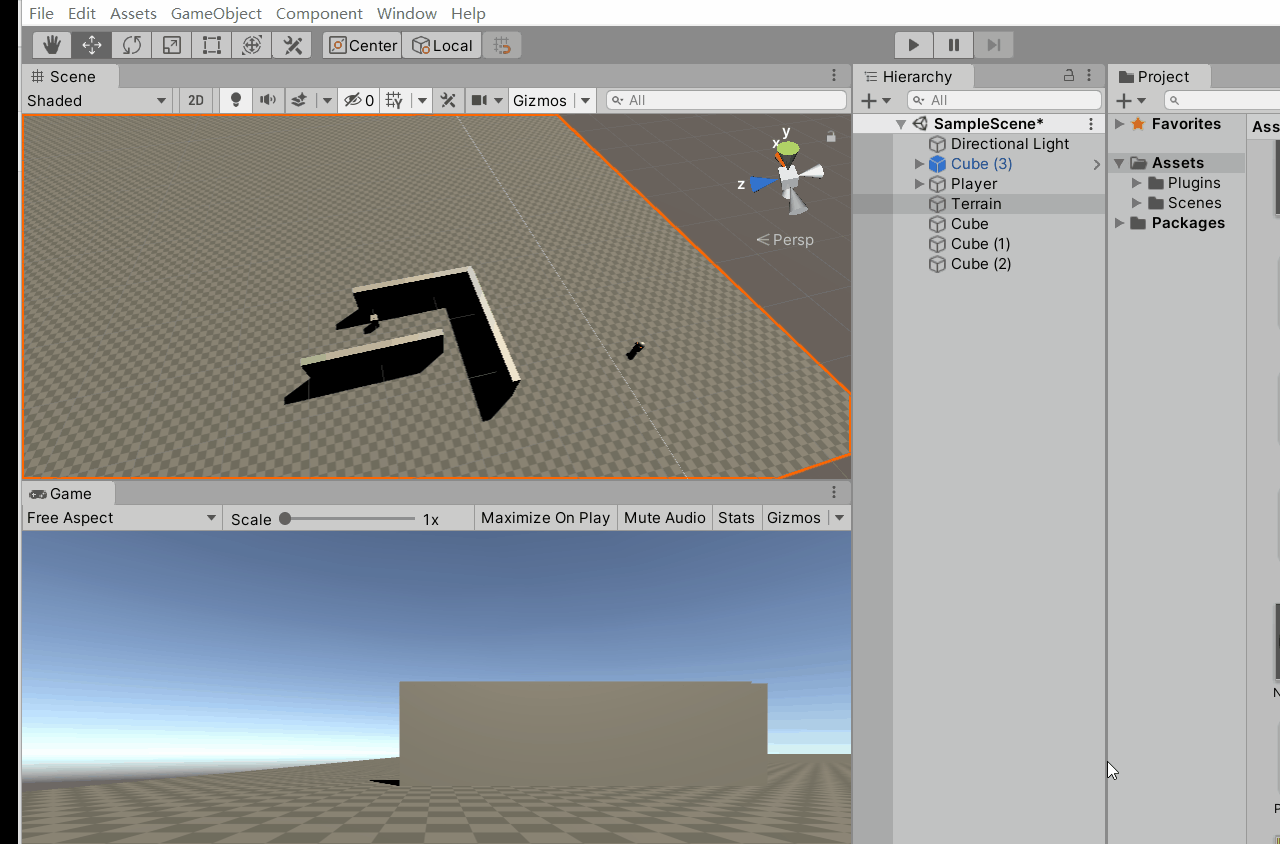
Task: Open the Free Aspect dropdown
Action: tap(121, 518)
